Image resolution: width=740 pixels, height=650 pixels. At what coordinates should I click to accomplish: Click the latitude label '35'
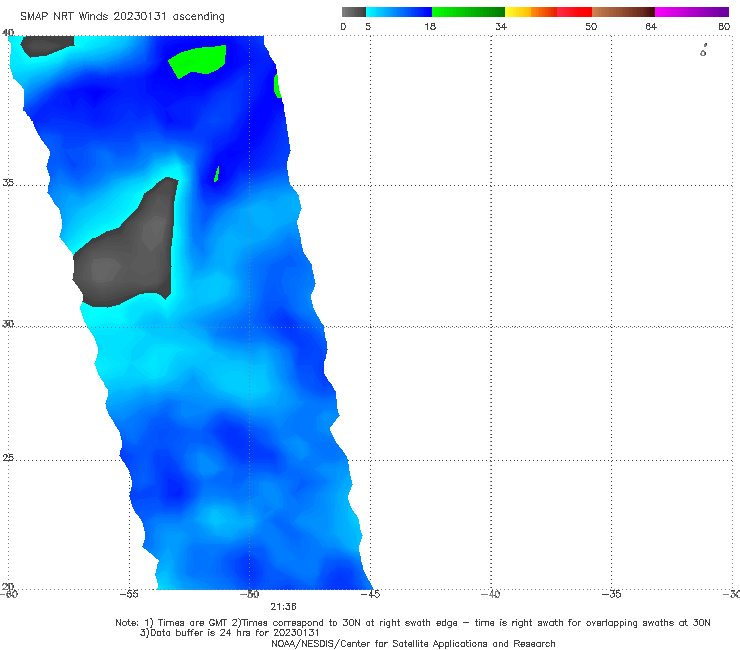8,182
